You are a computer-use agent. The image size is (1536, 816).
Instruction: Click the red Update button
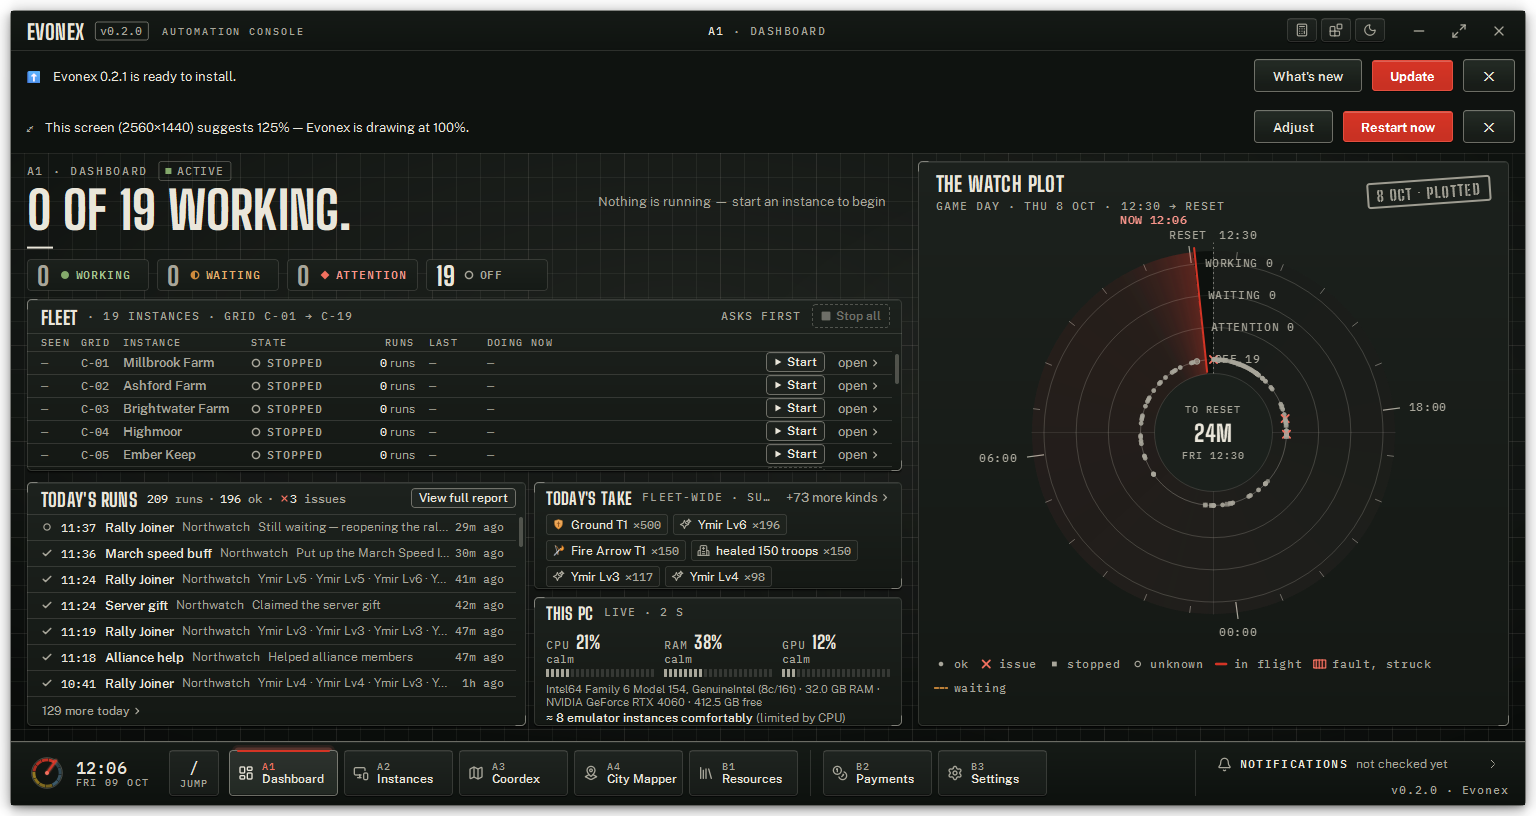tap(1412, 76)
